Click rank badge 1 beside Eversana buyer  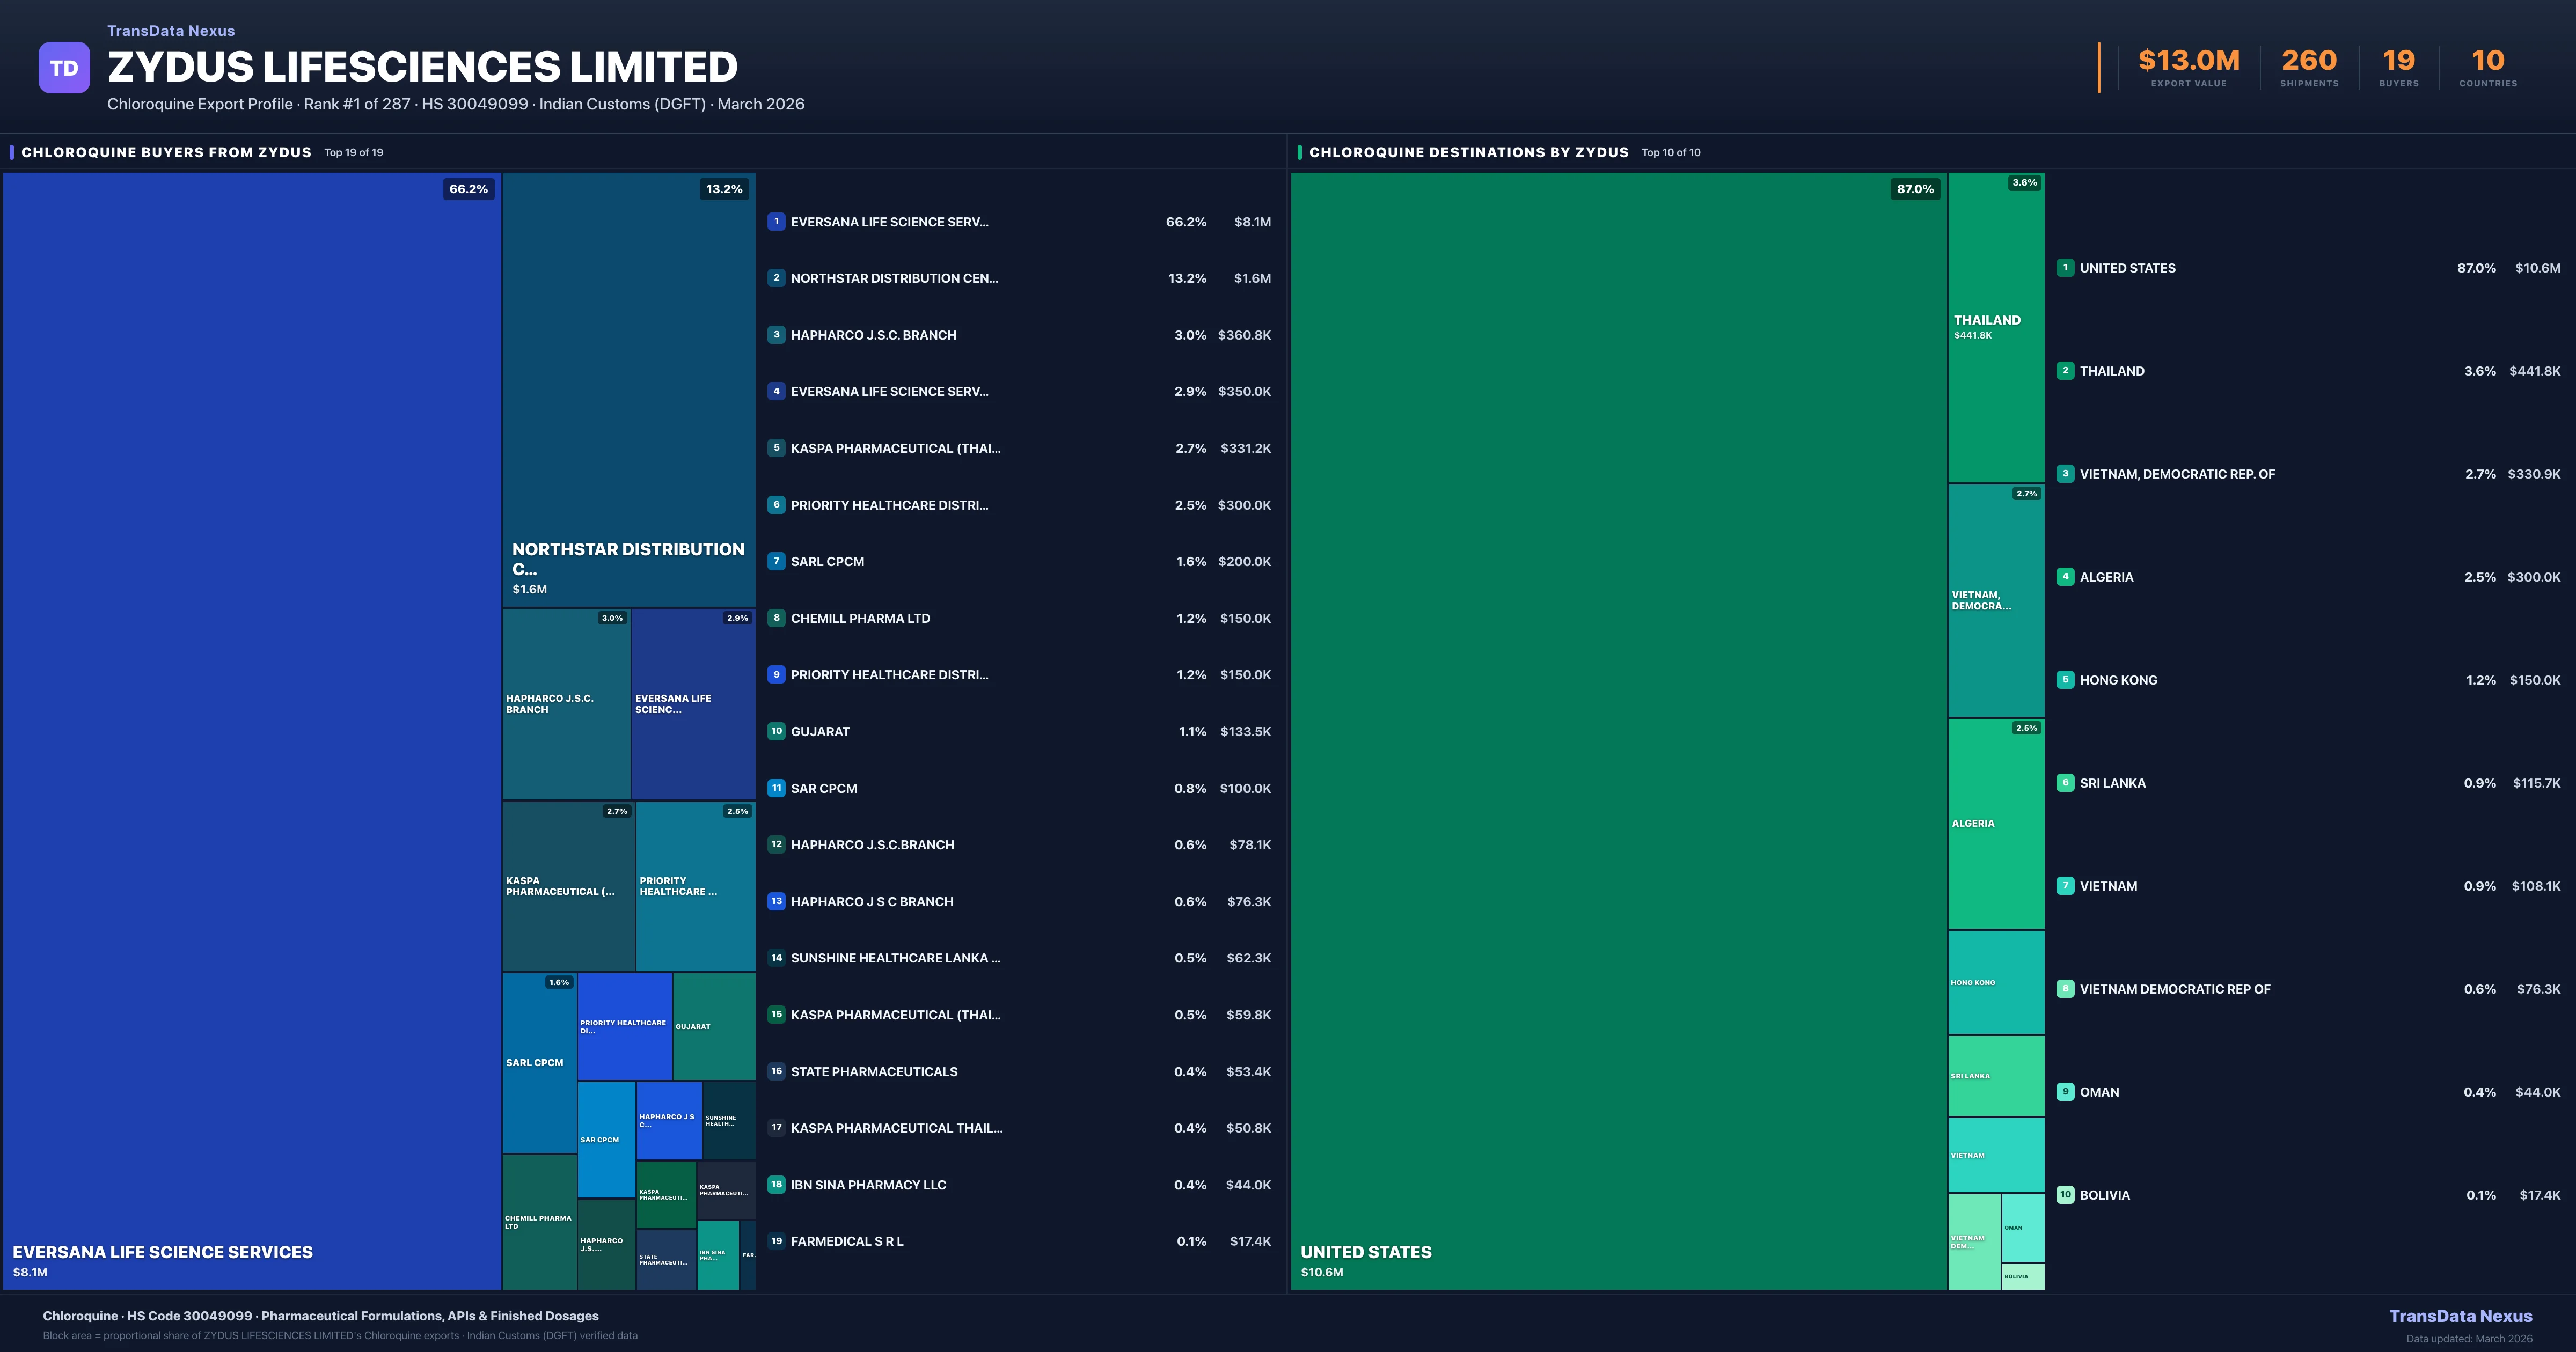tap(776, 222)
